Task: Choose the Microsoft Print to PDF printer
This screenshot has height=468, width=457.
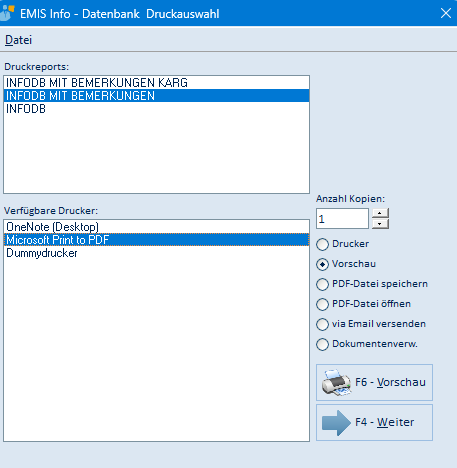Action: (x=156, y=240)
